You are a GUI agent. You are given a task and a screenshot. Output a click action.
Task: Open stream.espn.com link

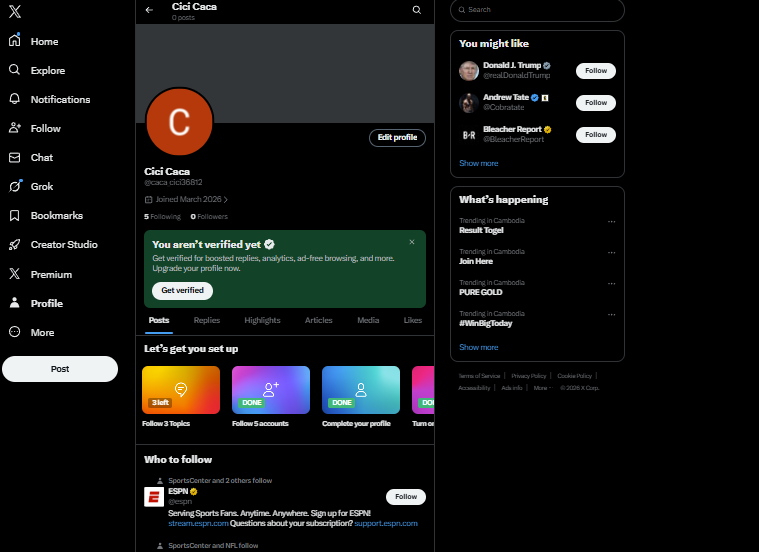pyautogui.click(x=198, y=523)
